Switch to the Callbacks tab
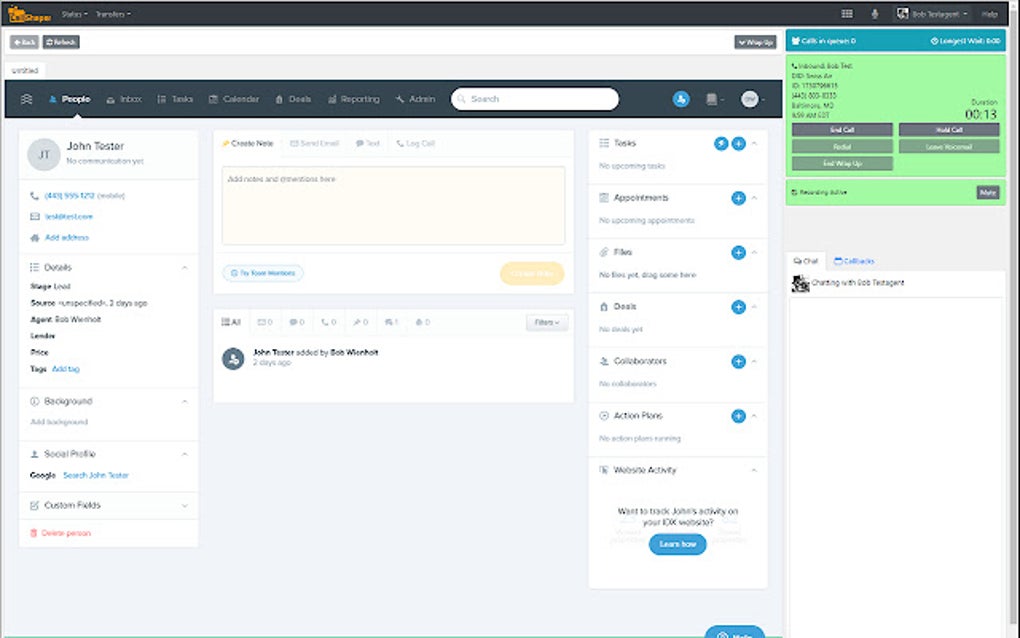 coord(855,261)
